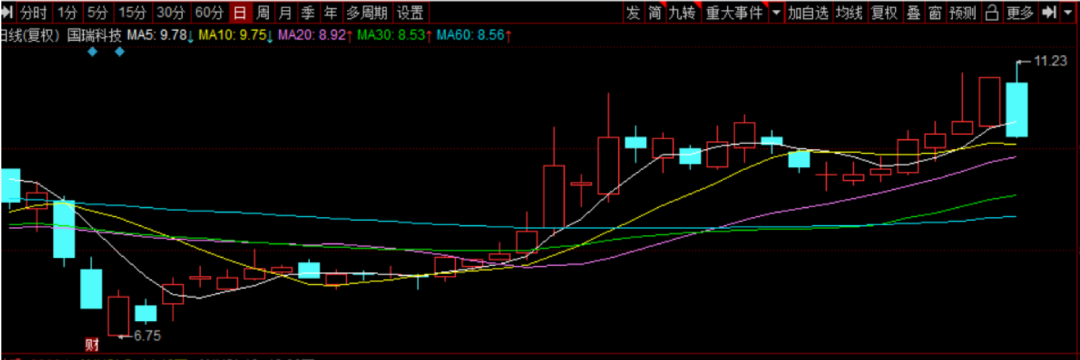This screenshot has width=1080, height=360.
Task: Open the 复权 price adjustment option
Action: 884,12
